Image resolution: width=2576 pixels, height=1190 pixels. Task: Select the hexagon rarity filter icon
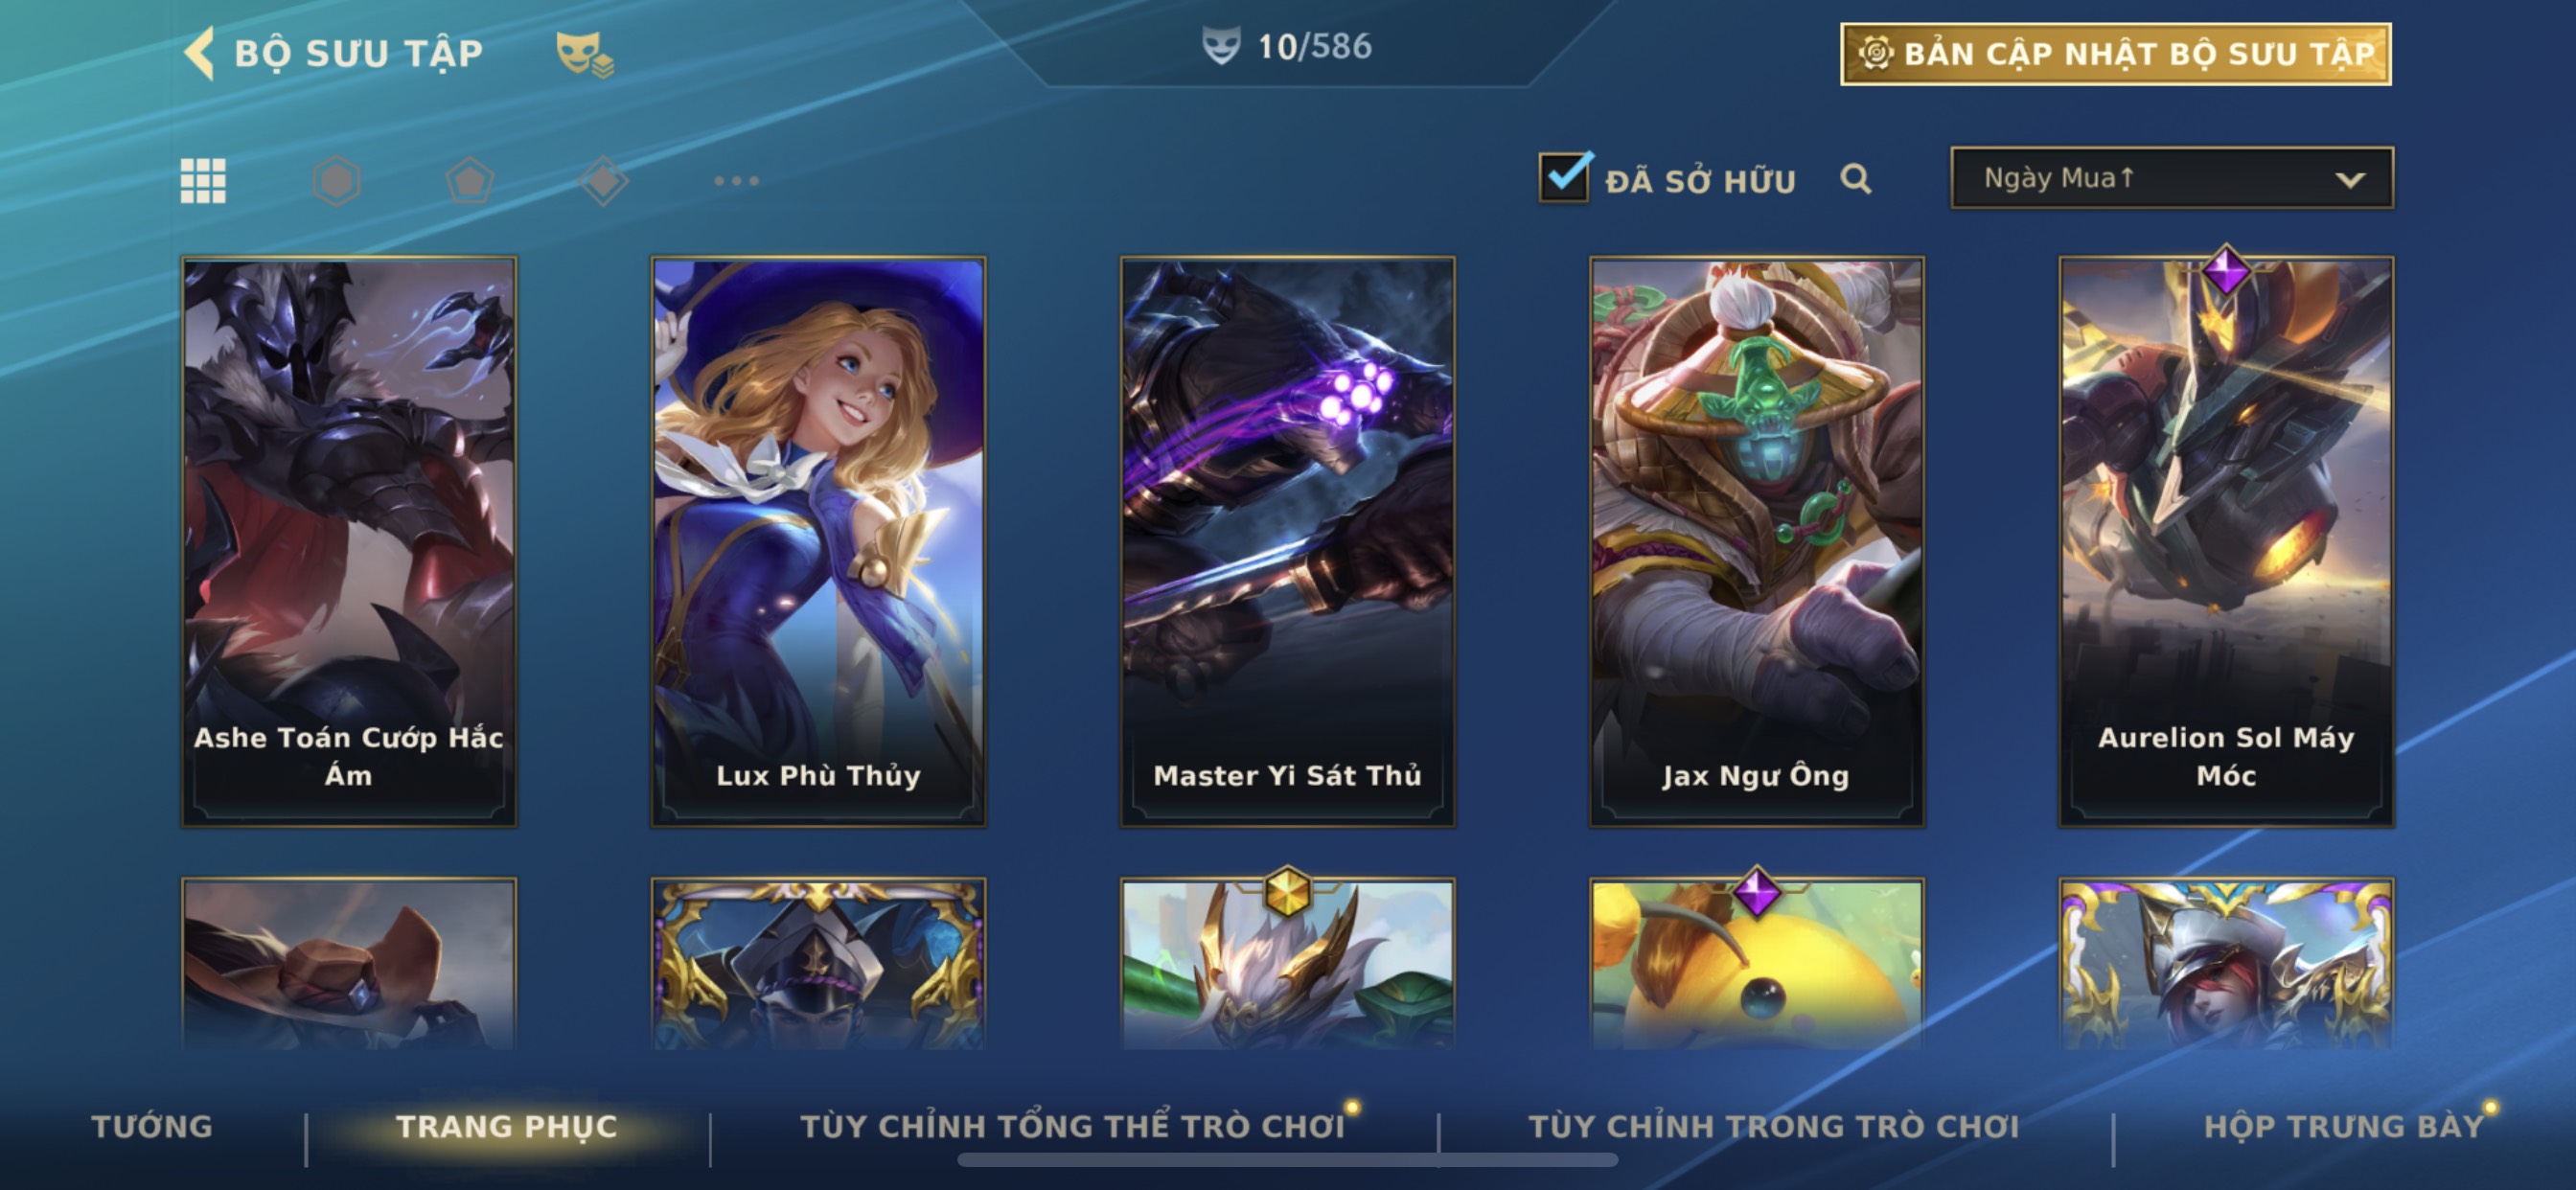coord(336,181)
